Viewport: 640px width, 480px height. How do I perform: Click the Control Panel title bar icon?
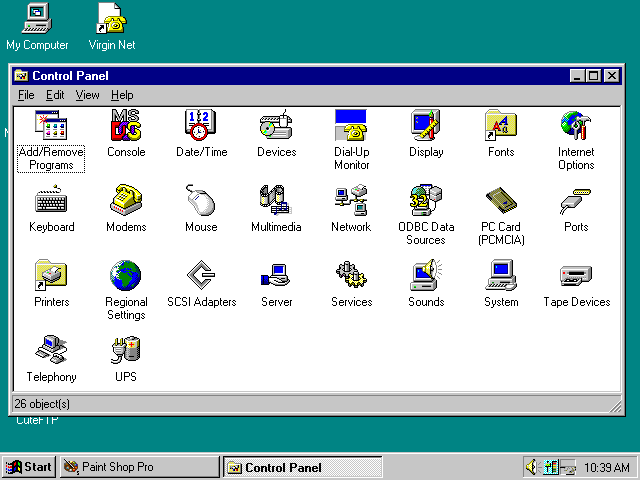pyautogui.click(x=21, y=76)
